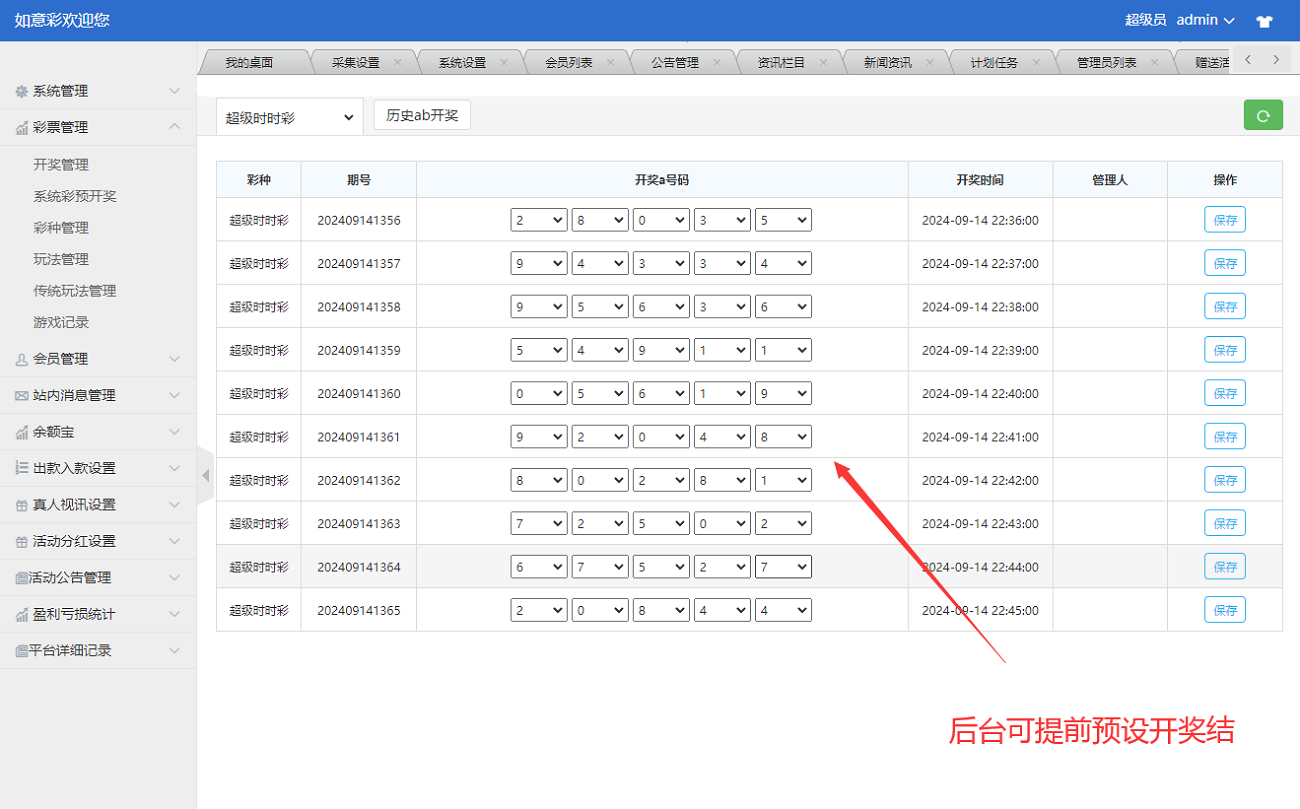Viewport: 1300px width, 809px height.
Task: Open 系统彩预开奖 in the sidebar
Action: 75,196
